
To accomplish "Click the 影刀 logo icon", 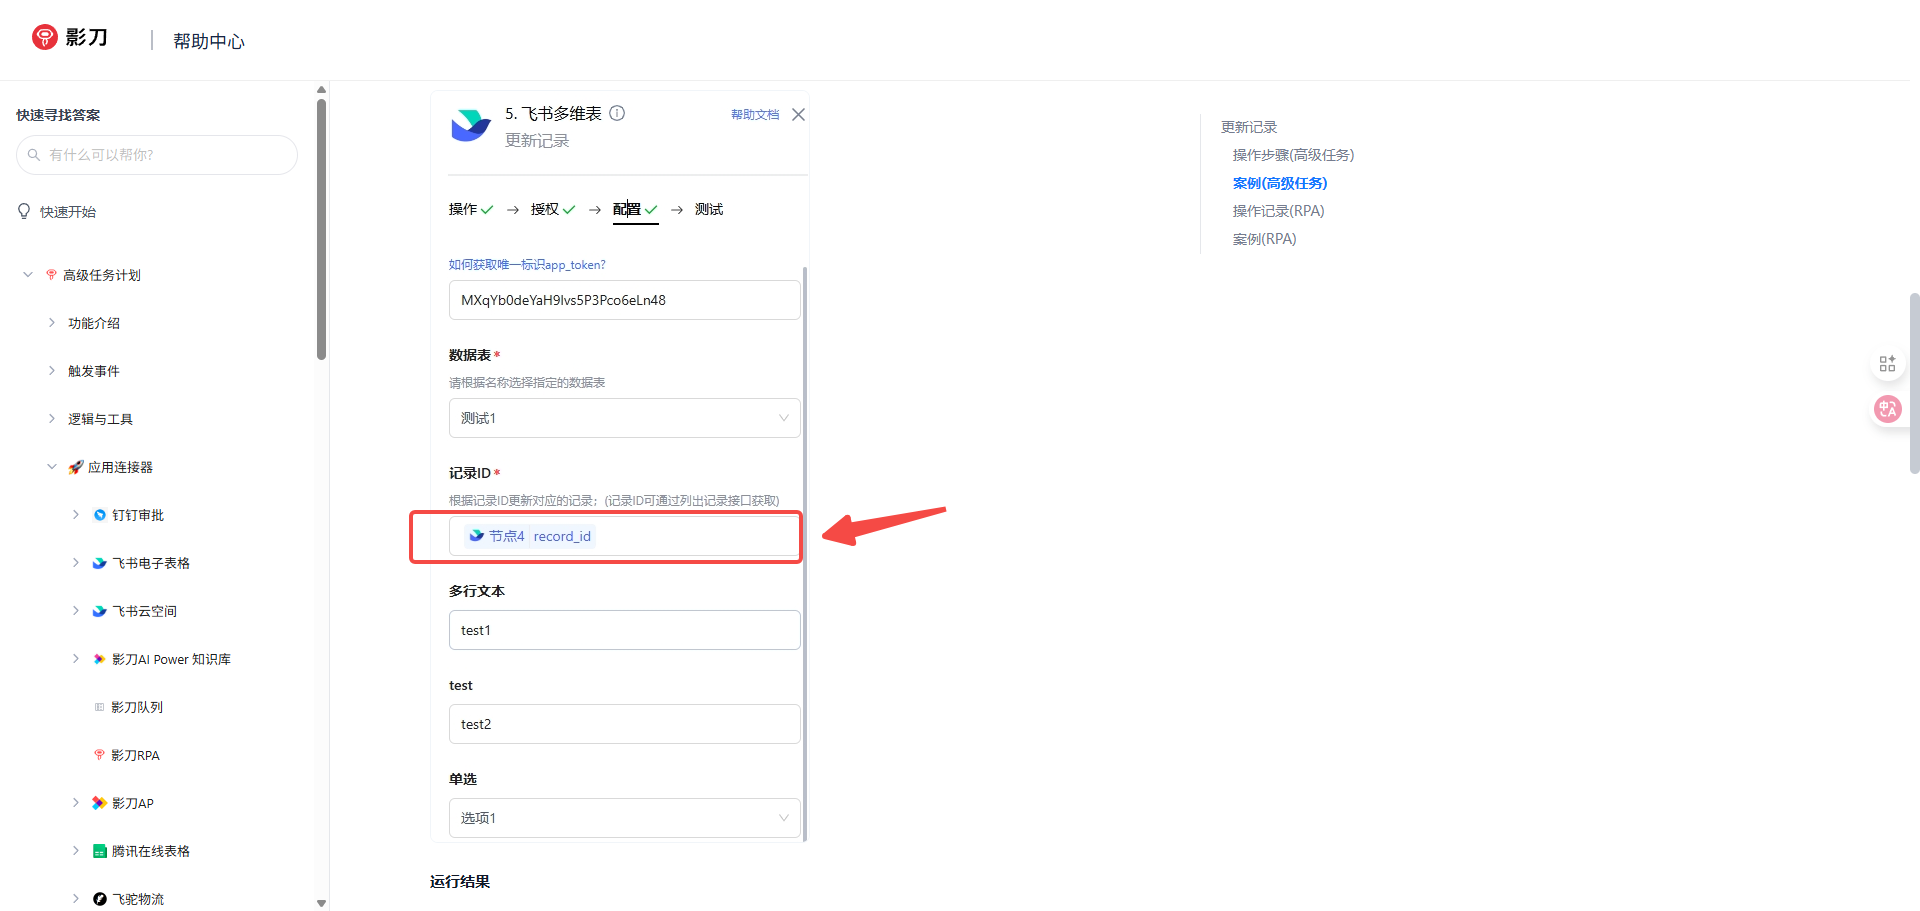I will click(45, 37).
